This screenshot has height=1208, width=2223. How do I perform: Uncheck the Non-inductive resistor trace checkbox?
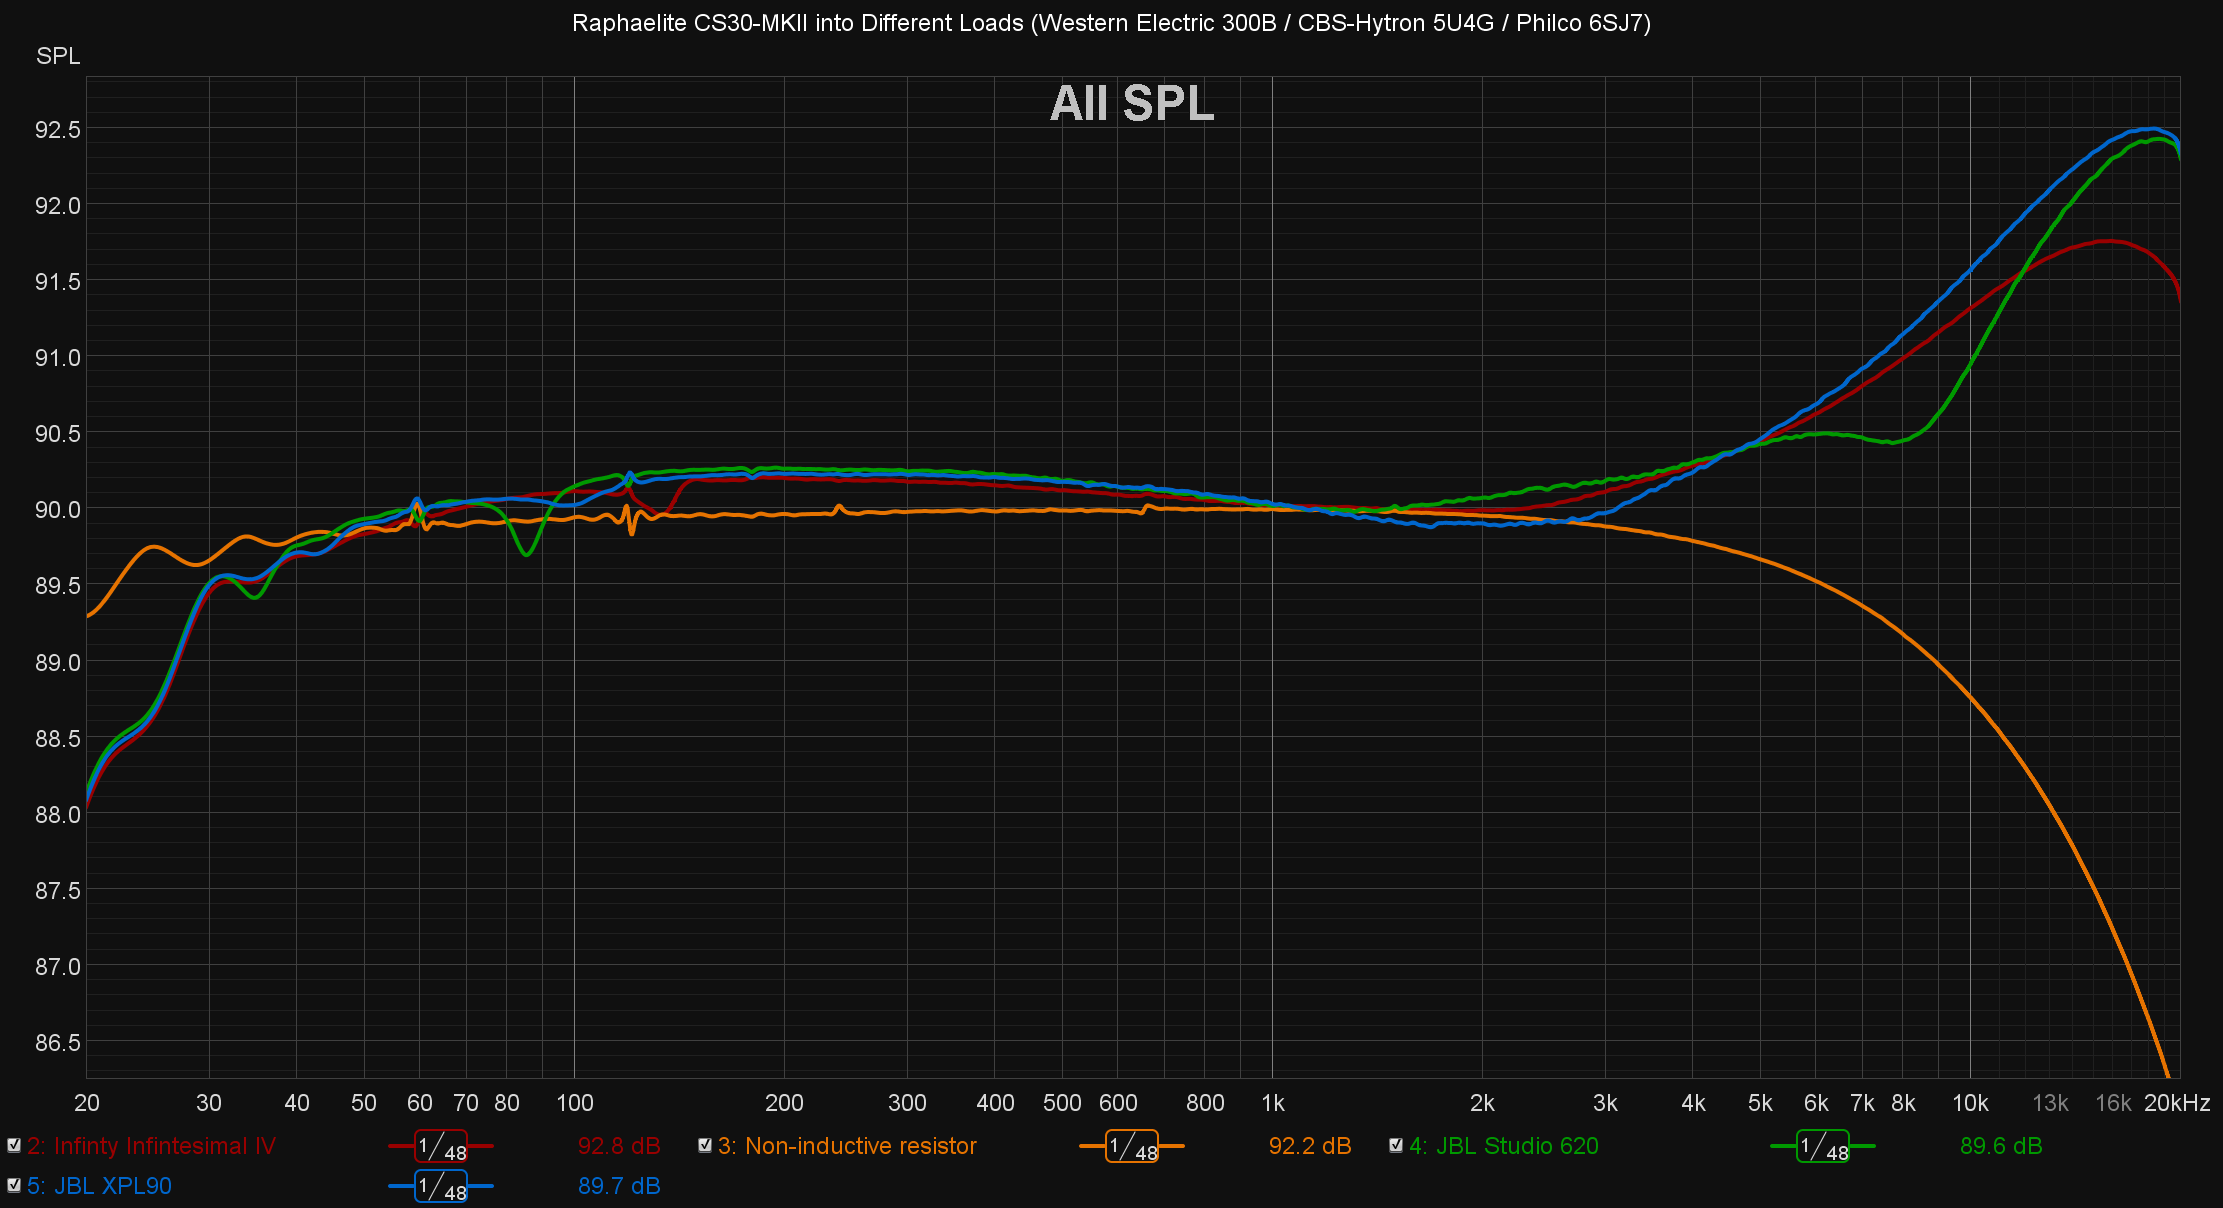point(705,1145)
